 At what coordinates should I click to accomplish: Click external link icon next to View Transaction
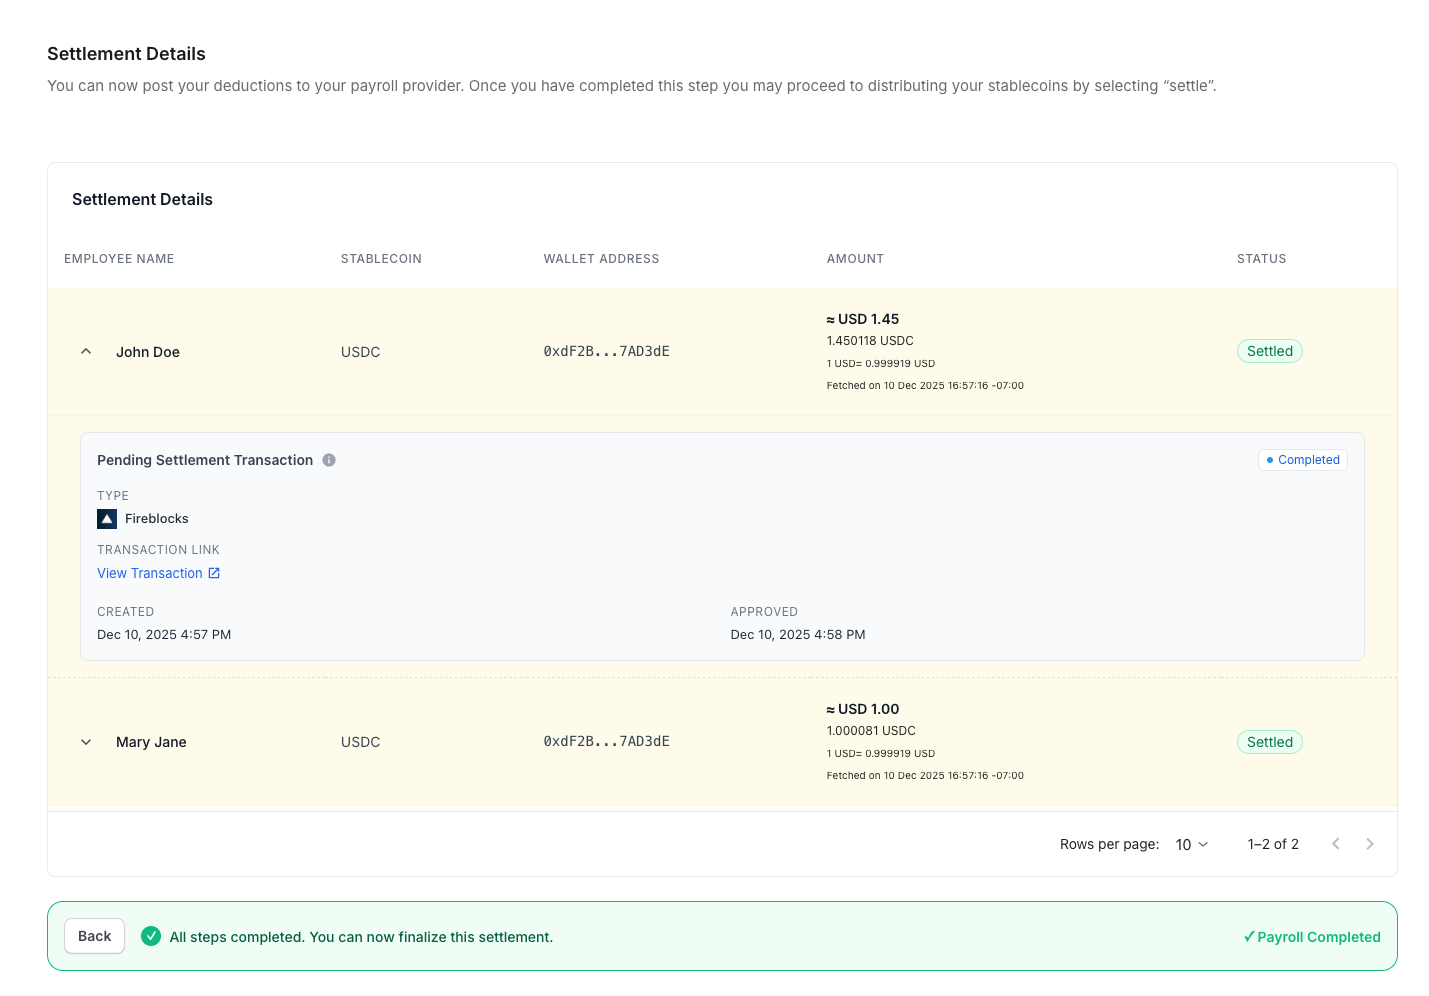coord(214,573)
